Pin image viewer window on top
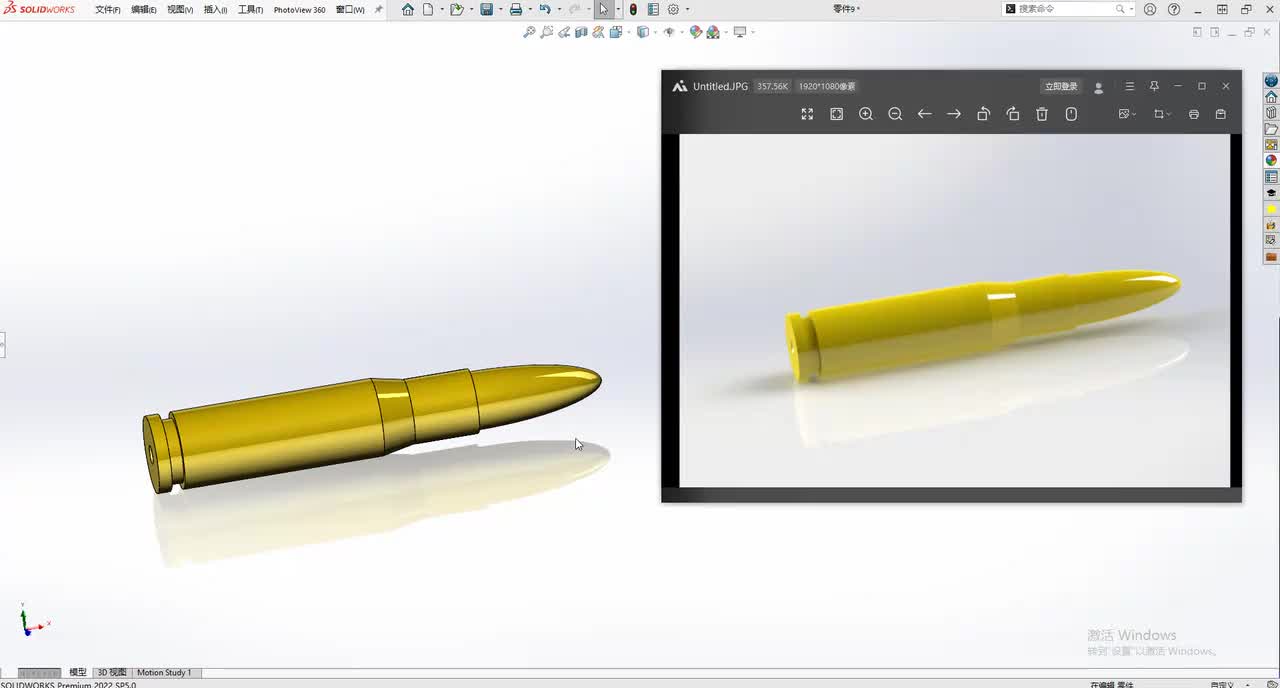Screen dimensions: 1280x688 click(1154, 86)
